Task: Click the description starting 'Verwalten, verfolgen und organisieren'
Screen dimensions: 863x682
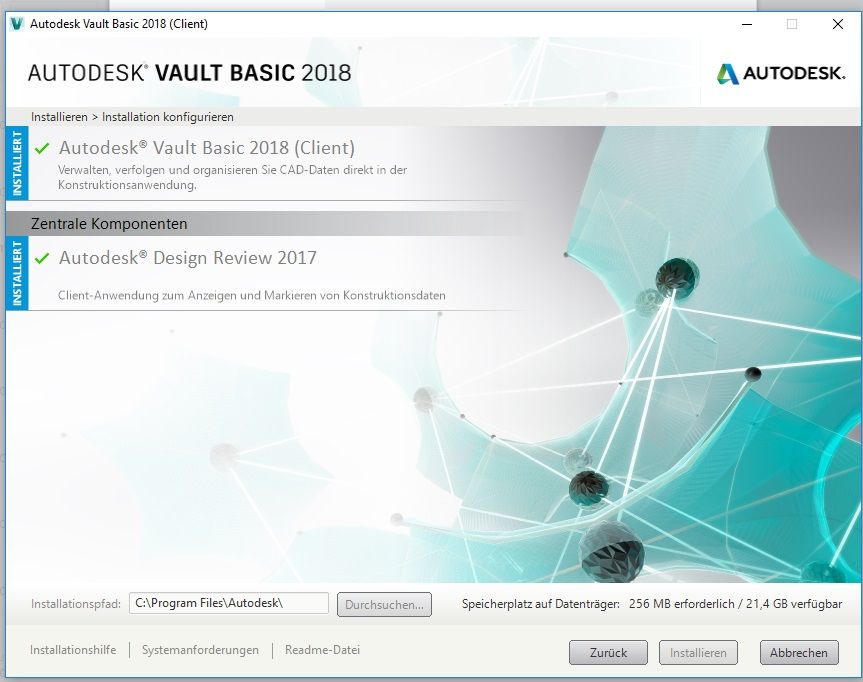Action: point(232,177)
